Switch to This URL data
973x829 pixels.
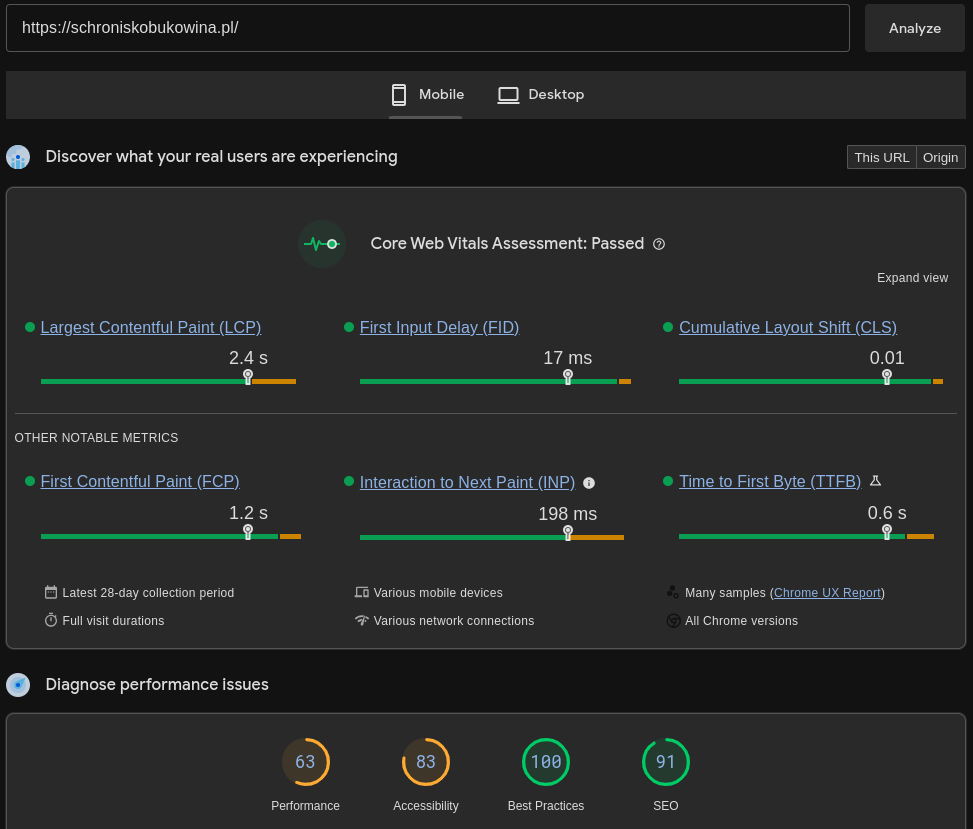881,158
